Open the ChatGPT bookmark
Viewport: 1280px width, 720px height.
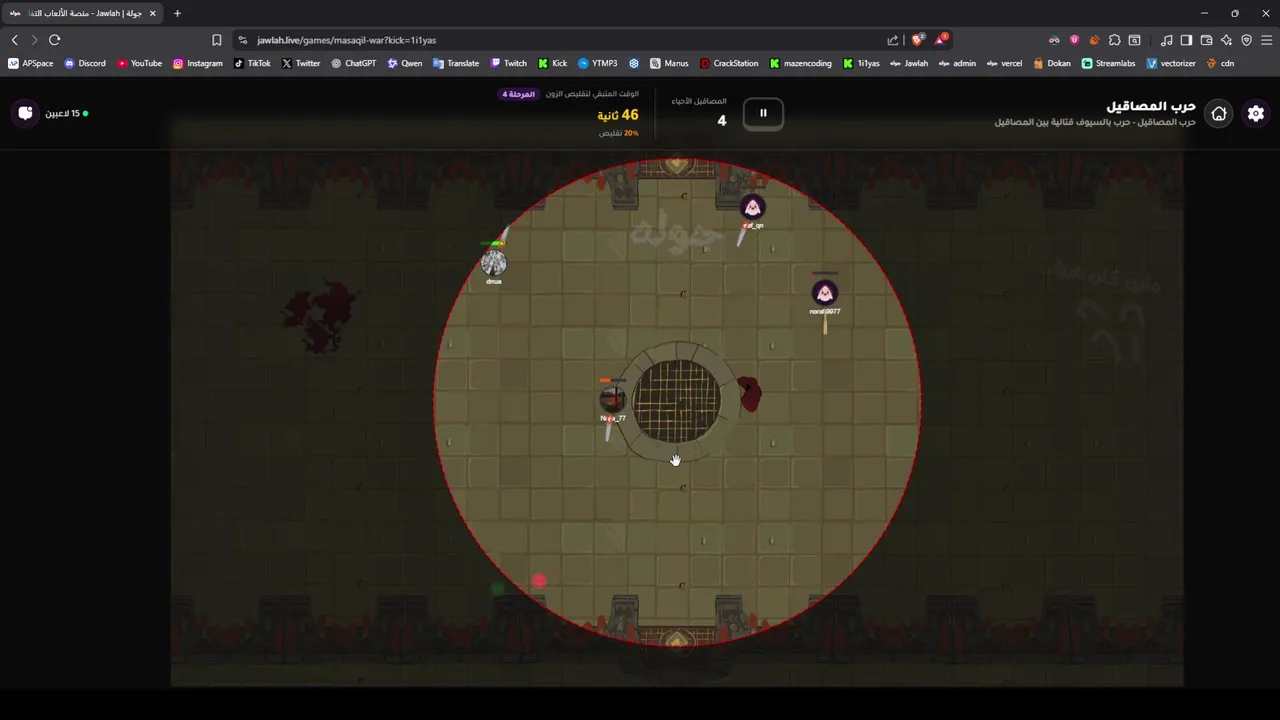tap(353, 63)
